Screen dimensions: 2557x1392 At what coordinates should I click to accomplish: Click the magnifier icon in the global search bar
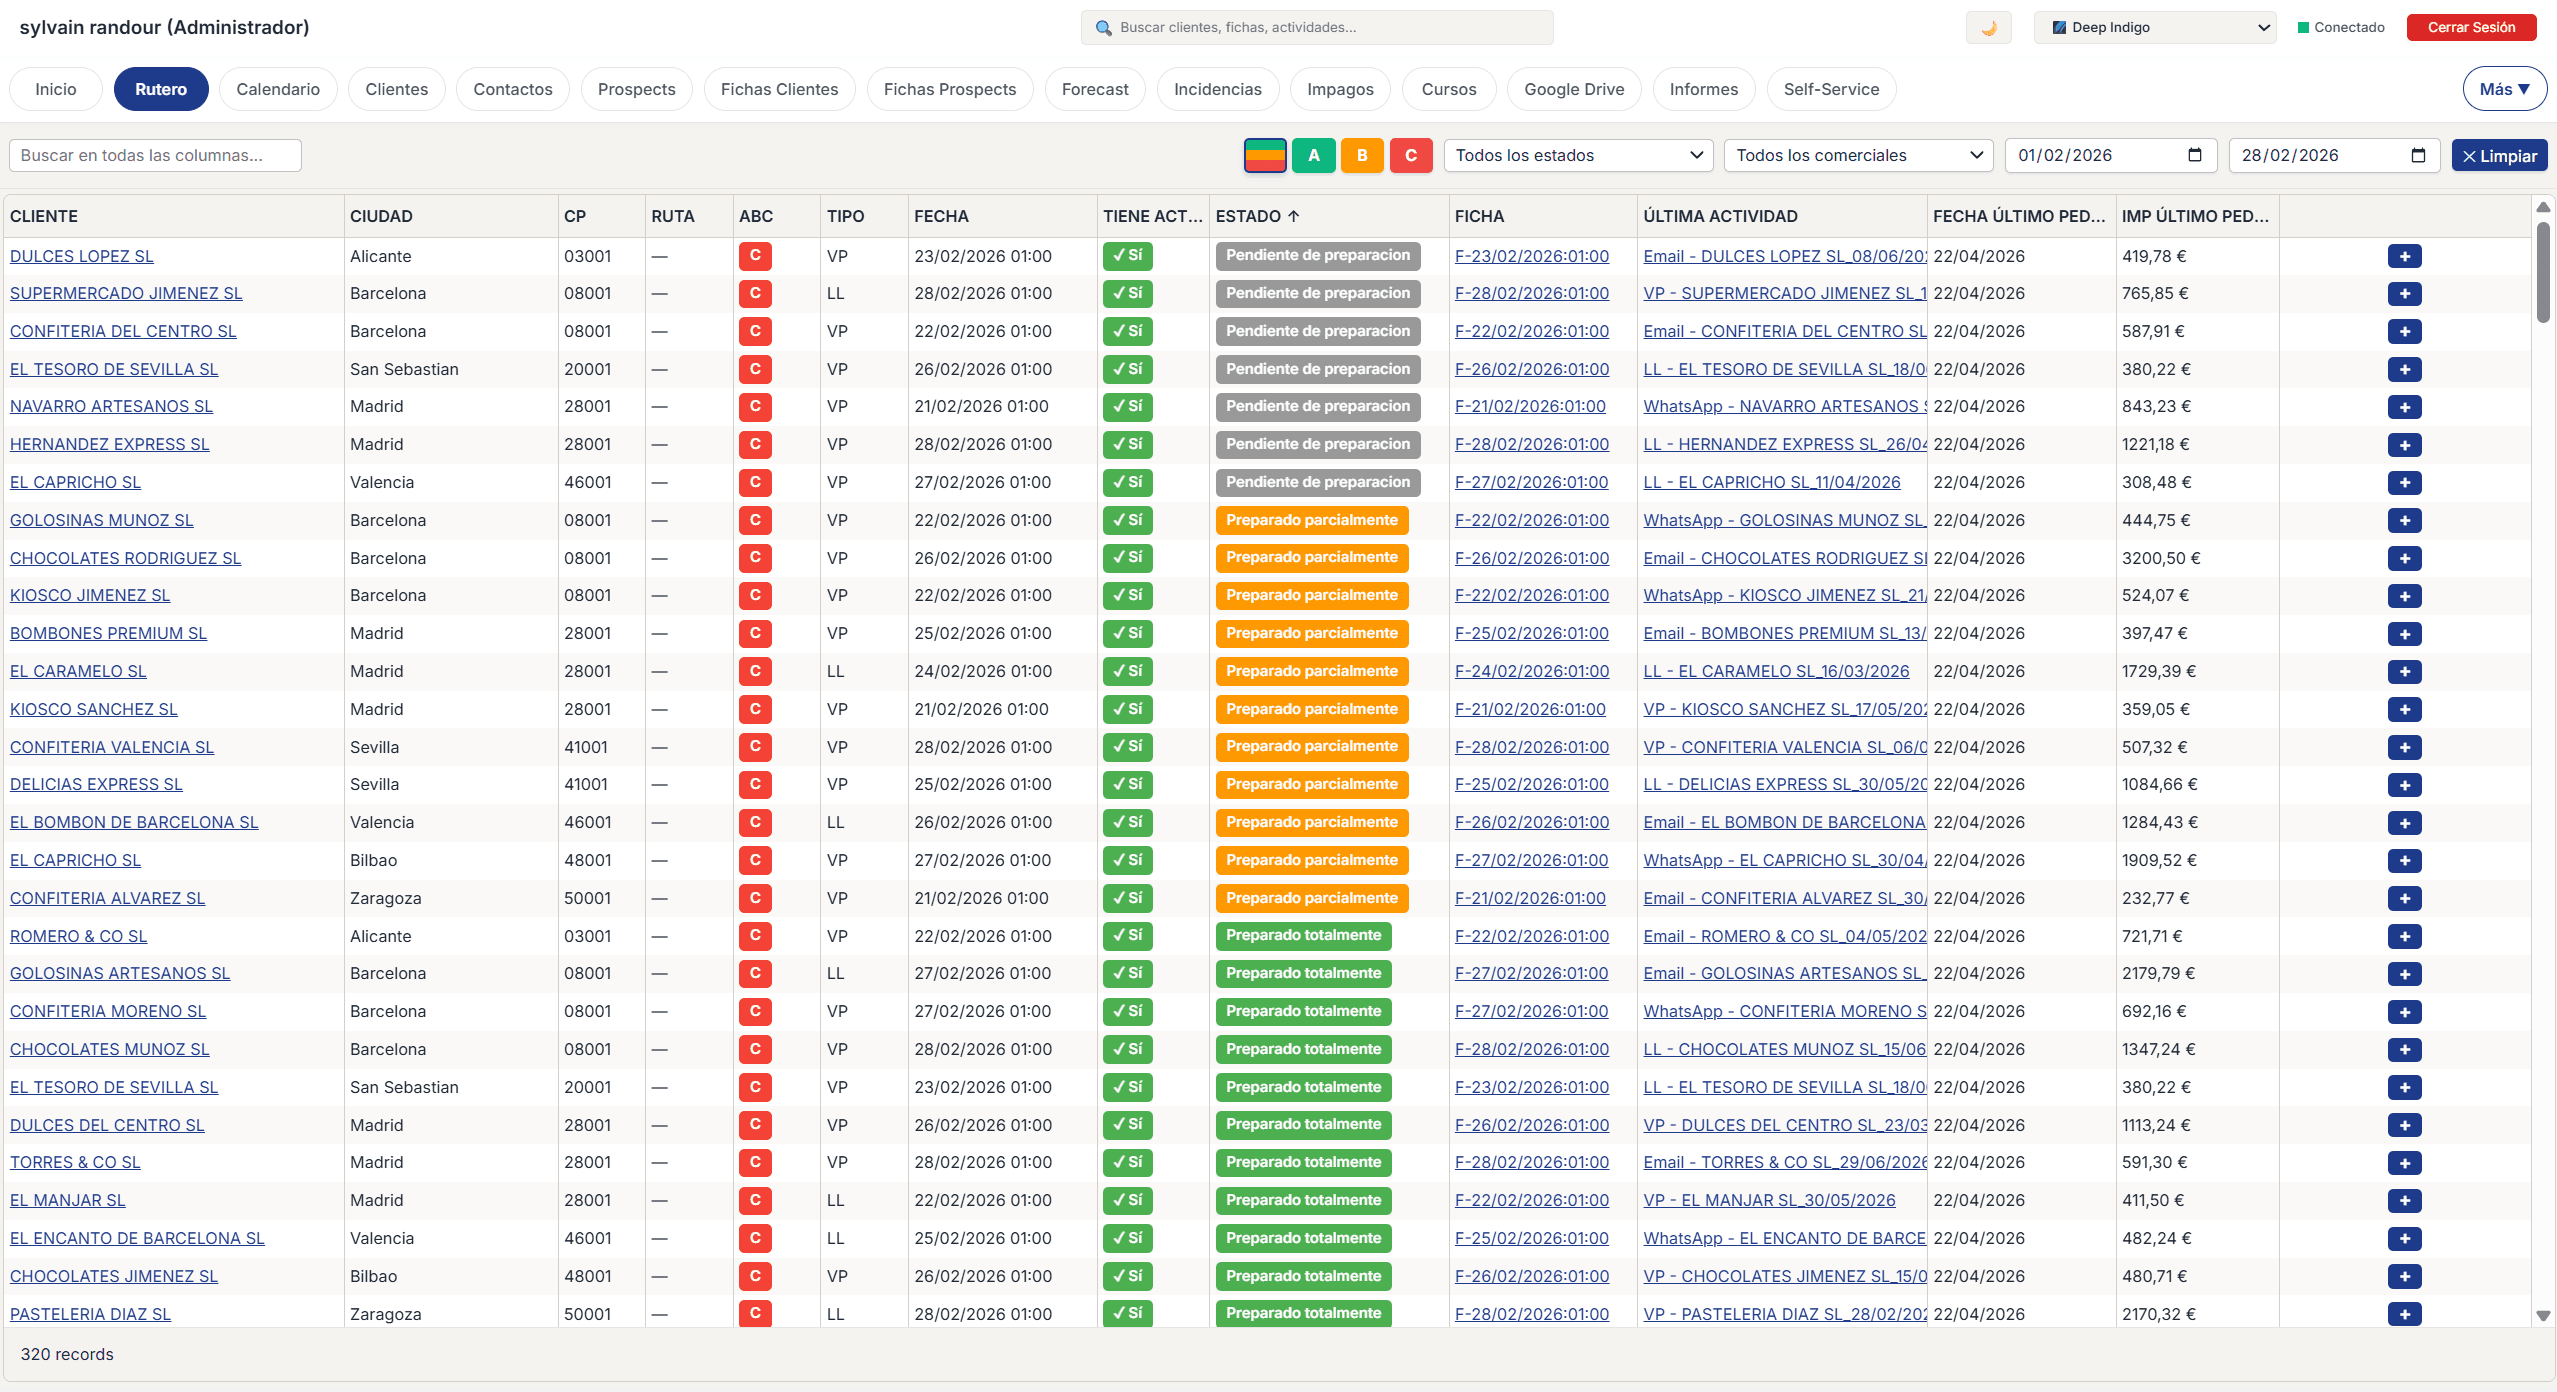[x=1103, y=27]
